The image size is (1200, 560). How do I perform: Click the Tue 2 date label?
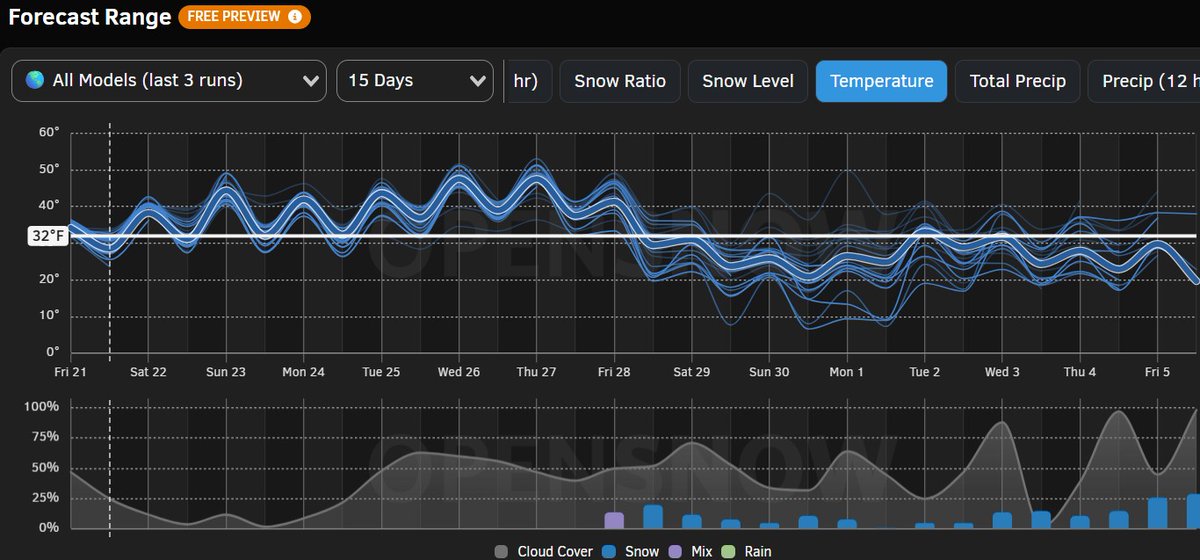pyautogui.click(x=925, y=372)
